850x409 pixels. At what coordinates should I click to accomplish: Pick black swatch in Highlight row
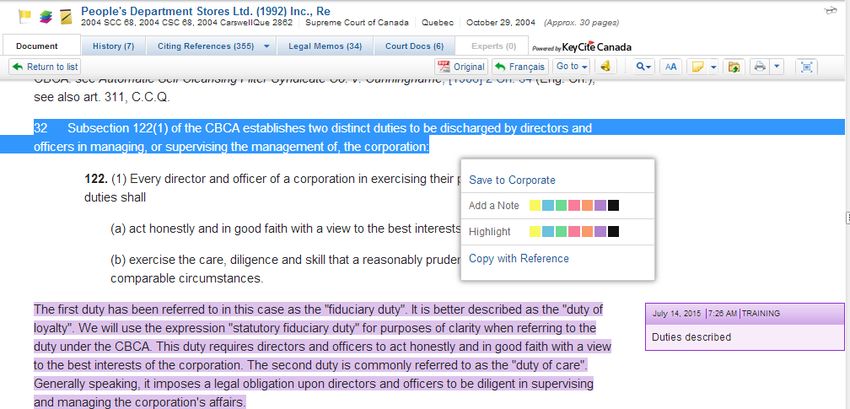613,232
